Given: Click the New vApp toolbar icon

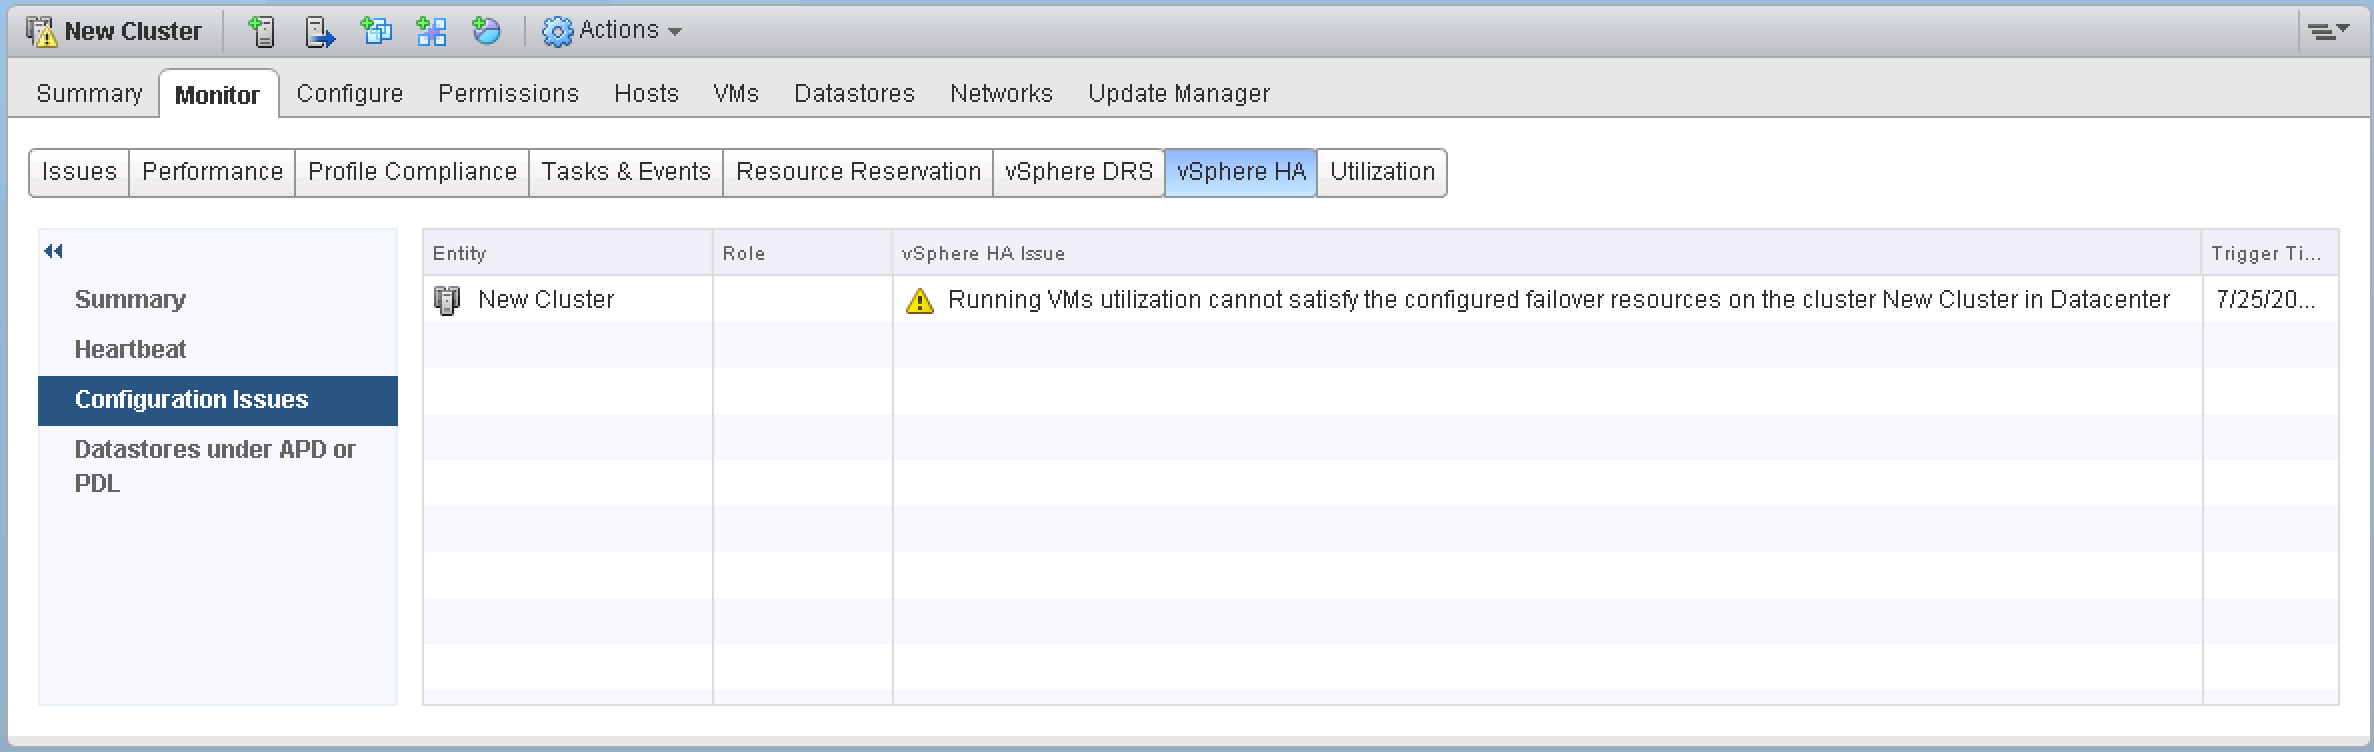Looking at the screenshot, I should [432, 31].
